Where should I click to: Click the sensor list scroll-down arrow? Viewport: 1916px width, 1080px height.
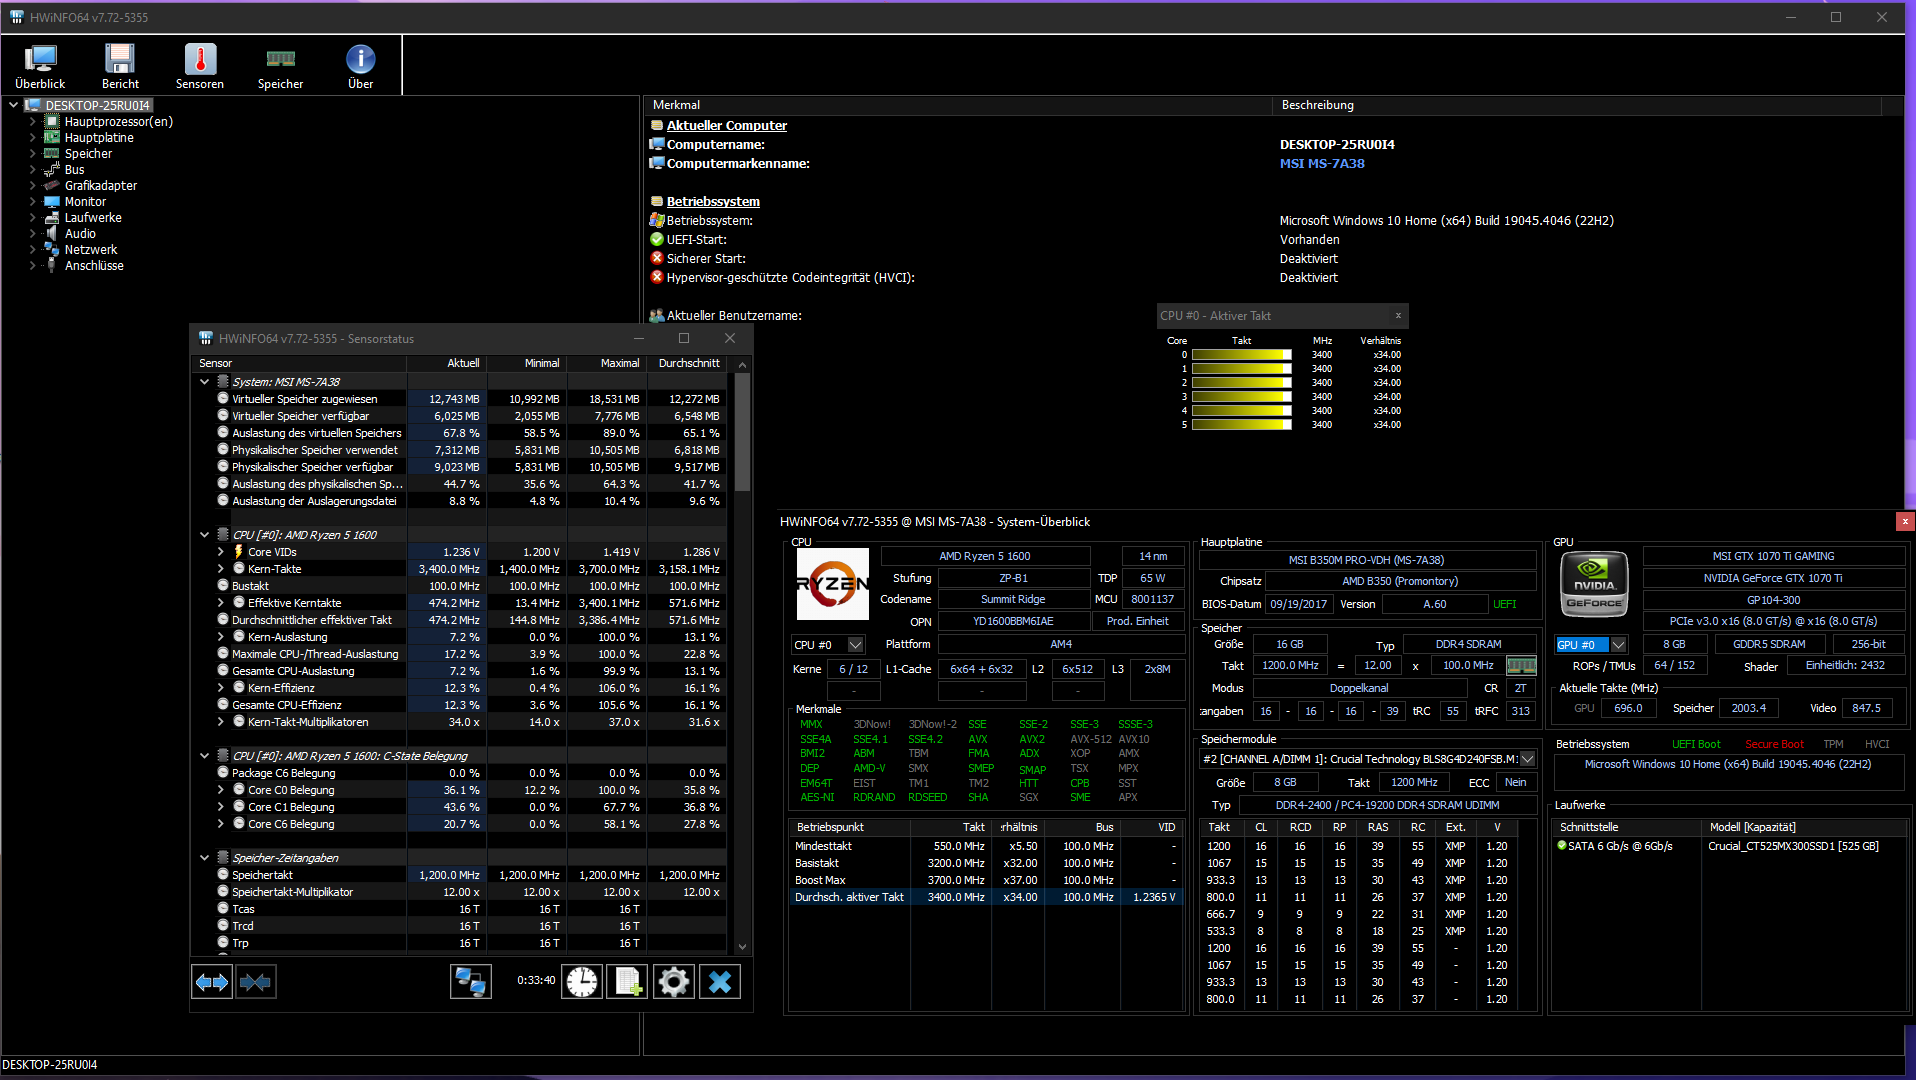coord(742,946)
